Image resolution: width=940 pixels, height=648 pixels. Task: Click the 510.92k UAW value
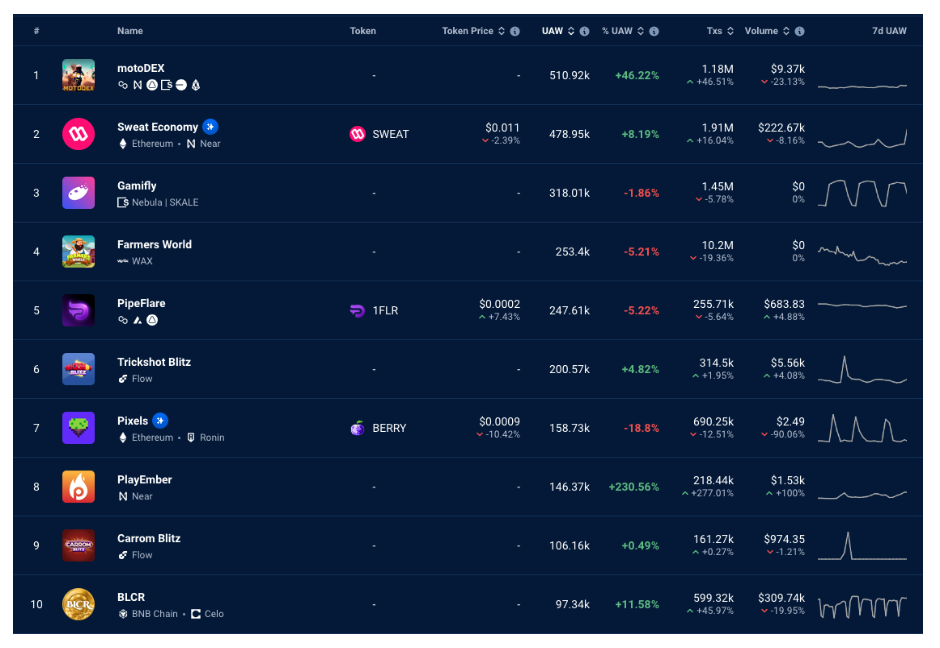click(x=570, y=76)
